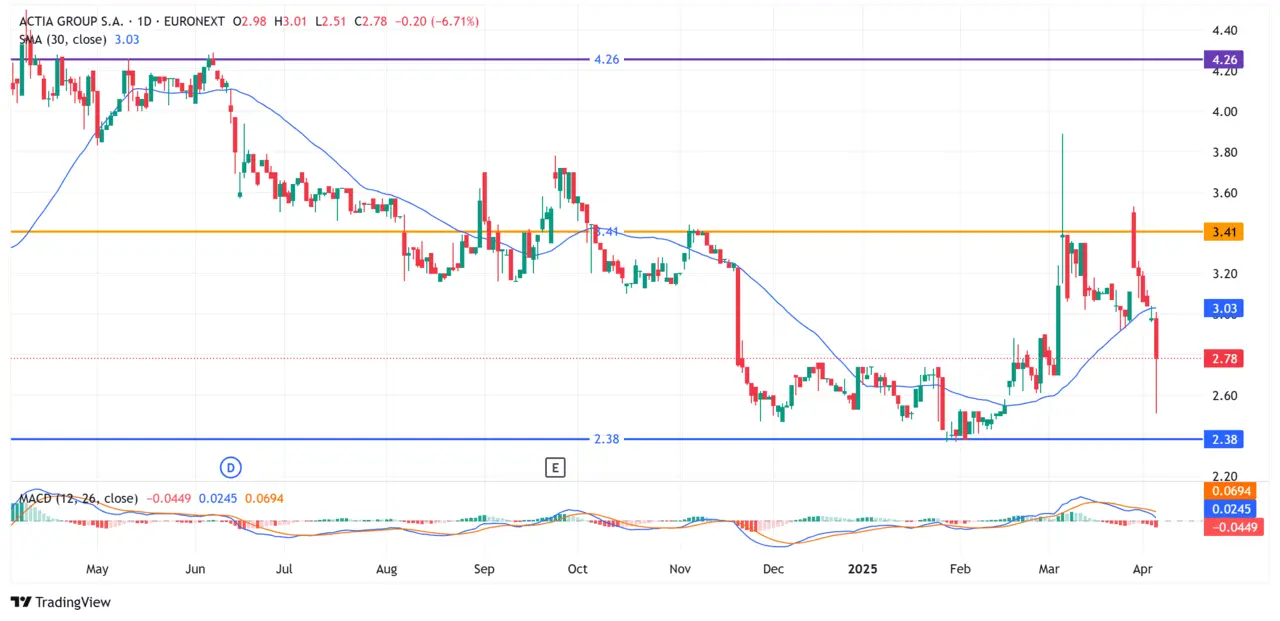
Task: Click the SMA (30, close) indicator legend
Action: [65, 39]
